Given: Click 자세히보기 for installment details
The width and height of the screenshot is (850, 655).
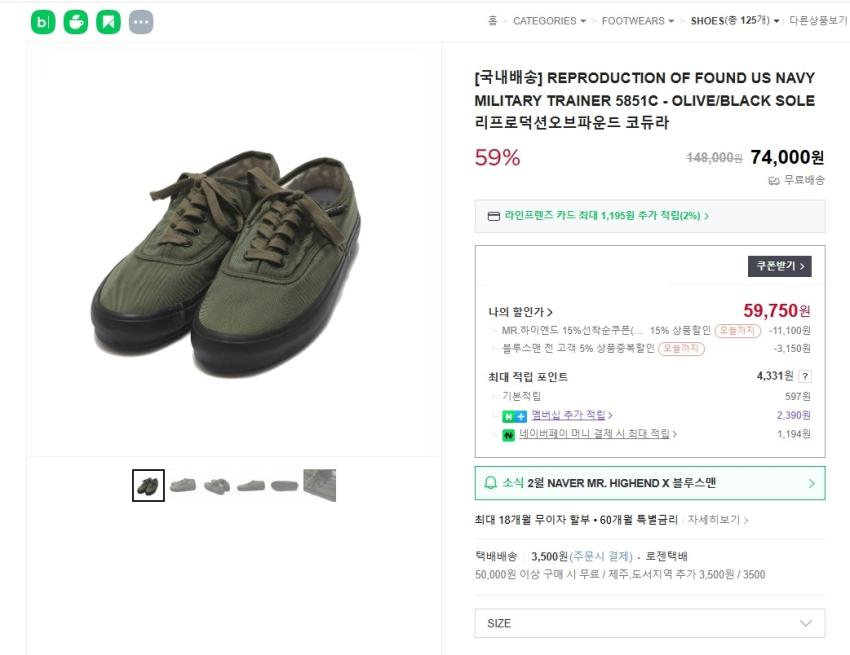Looking at the screenshot, I should tap(717, 520).
